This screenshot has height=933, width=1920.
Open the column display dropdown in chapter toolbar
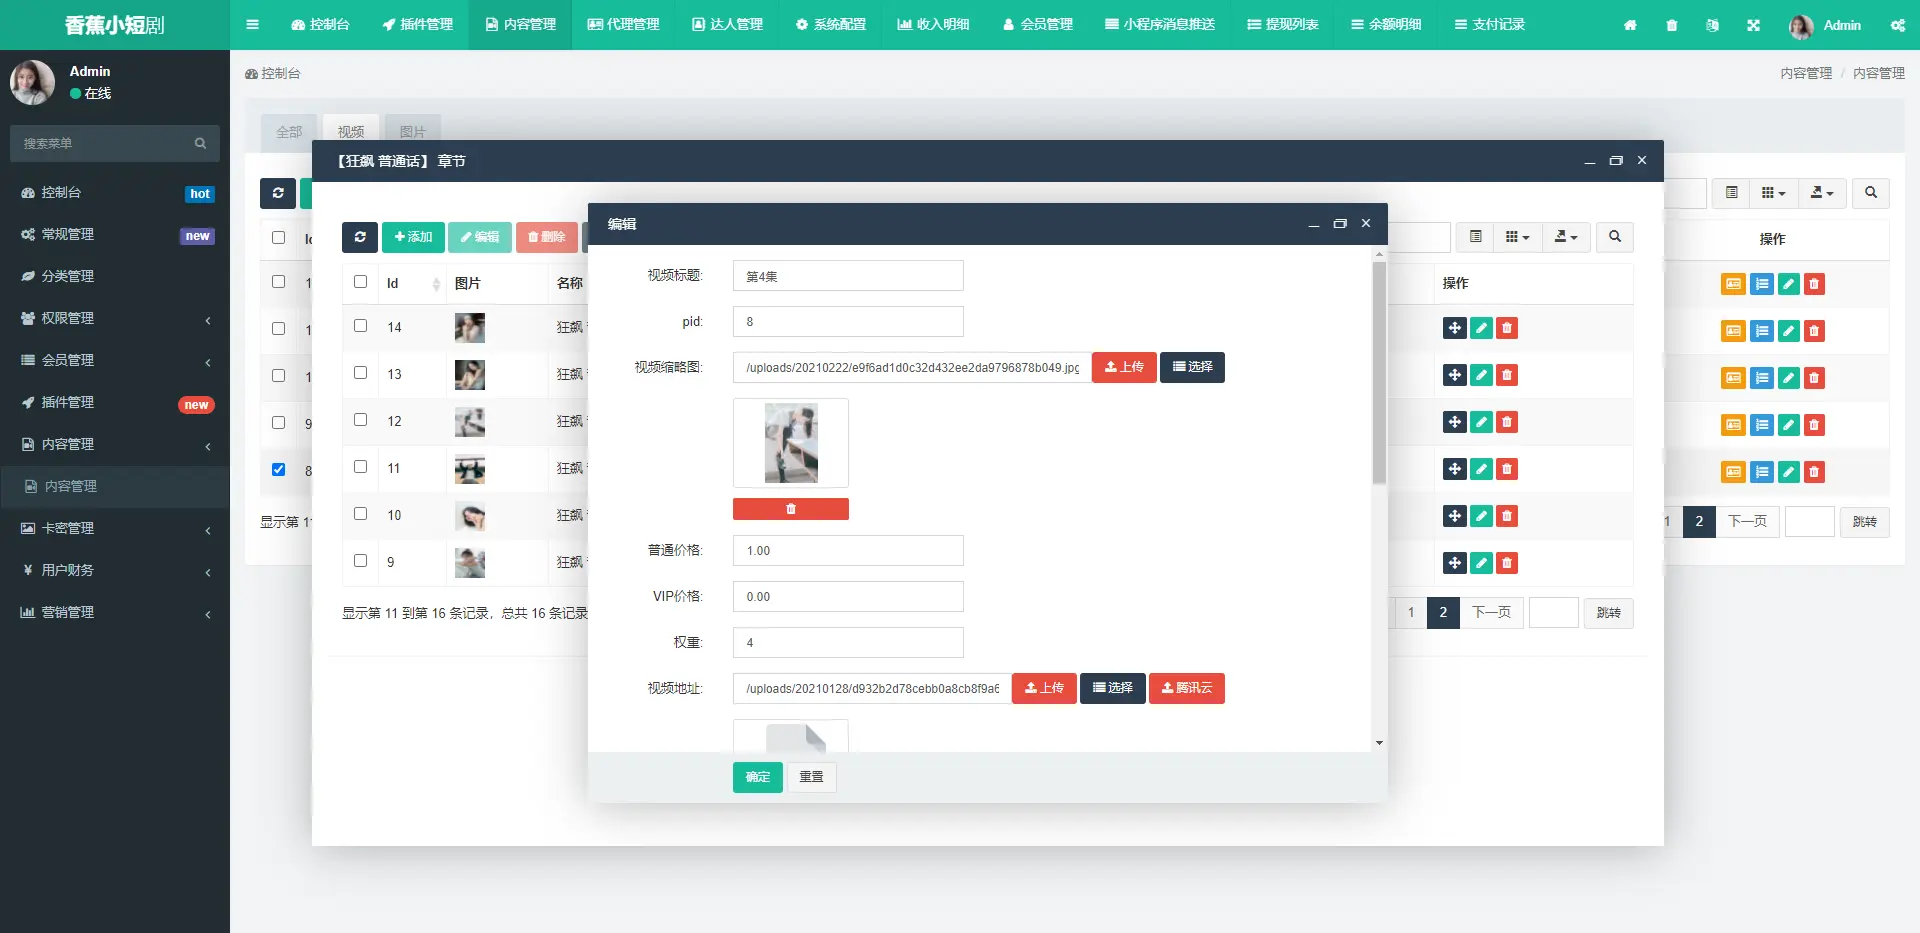tap(1517, 237)
